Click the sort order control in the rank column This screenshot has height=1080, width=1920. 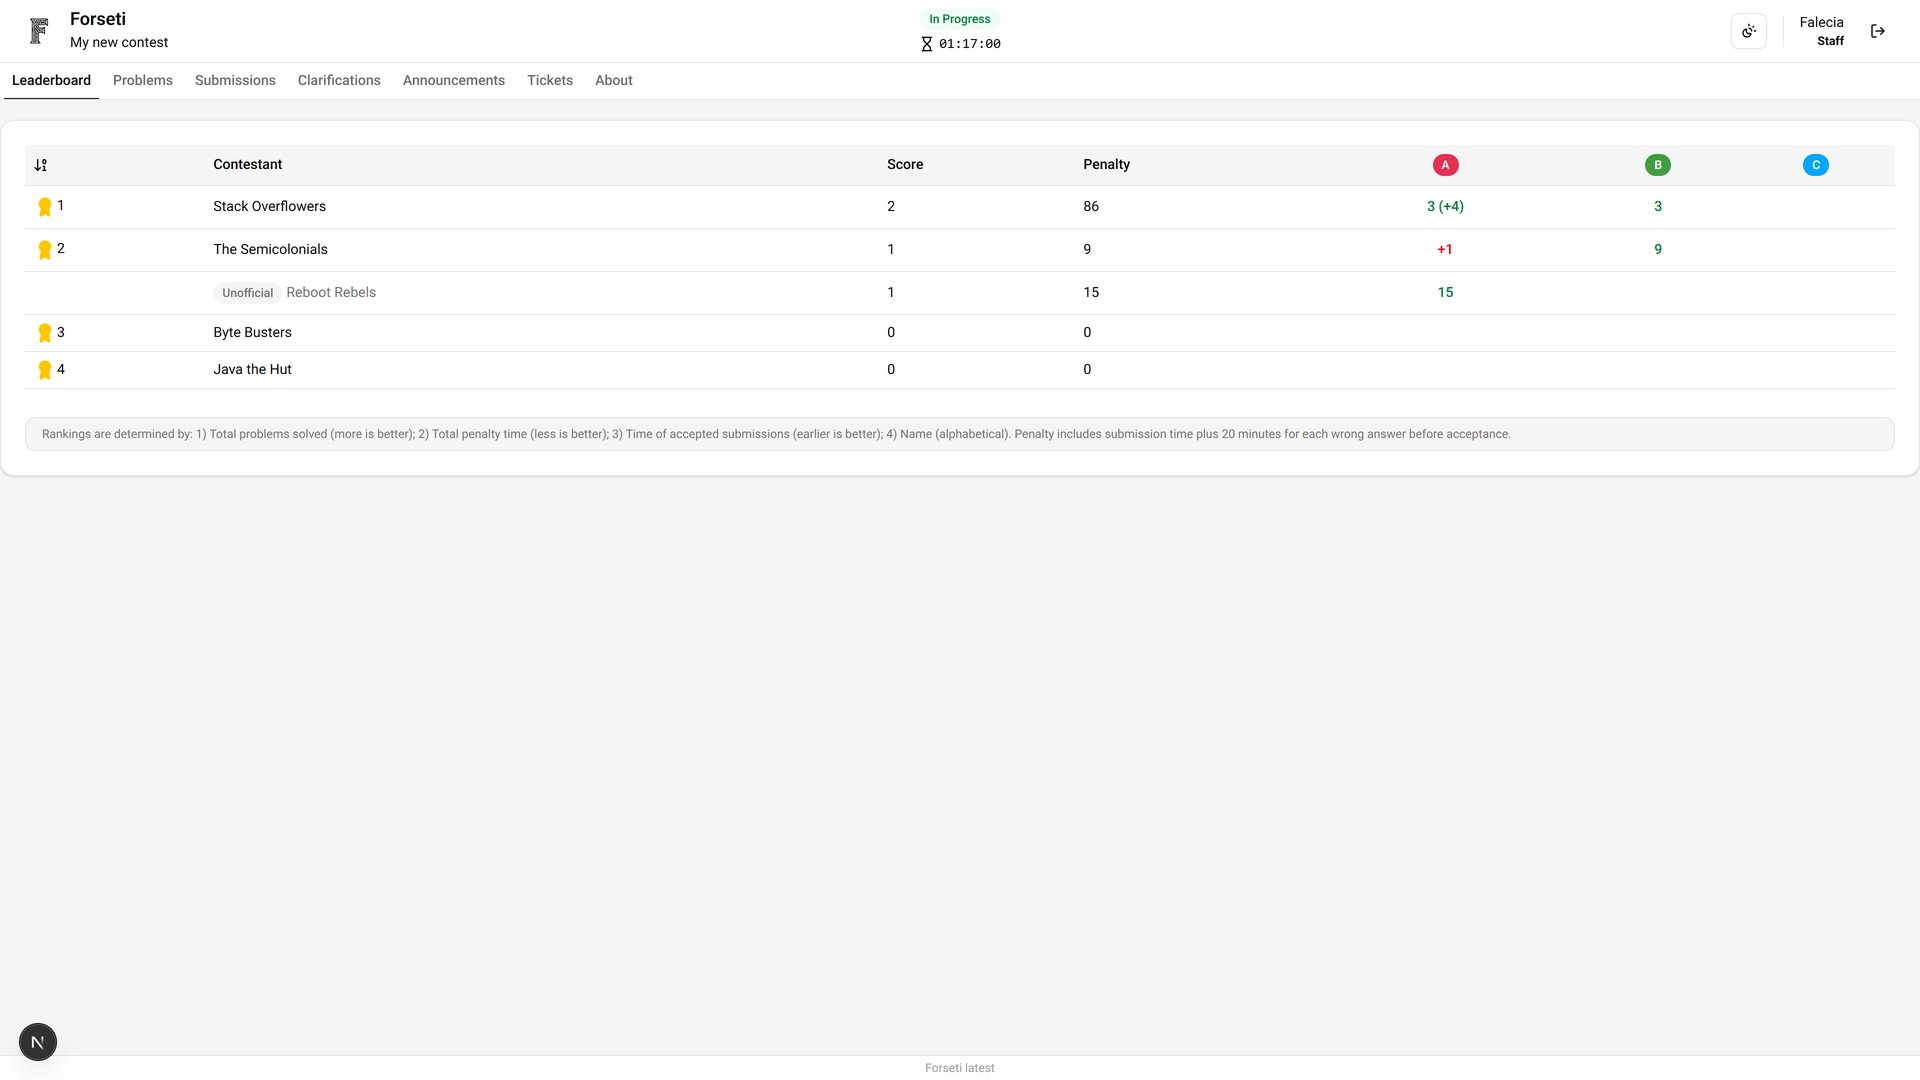click(x=42, y=164)
